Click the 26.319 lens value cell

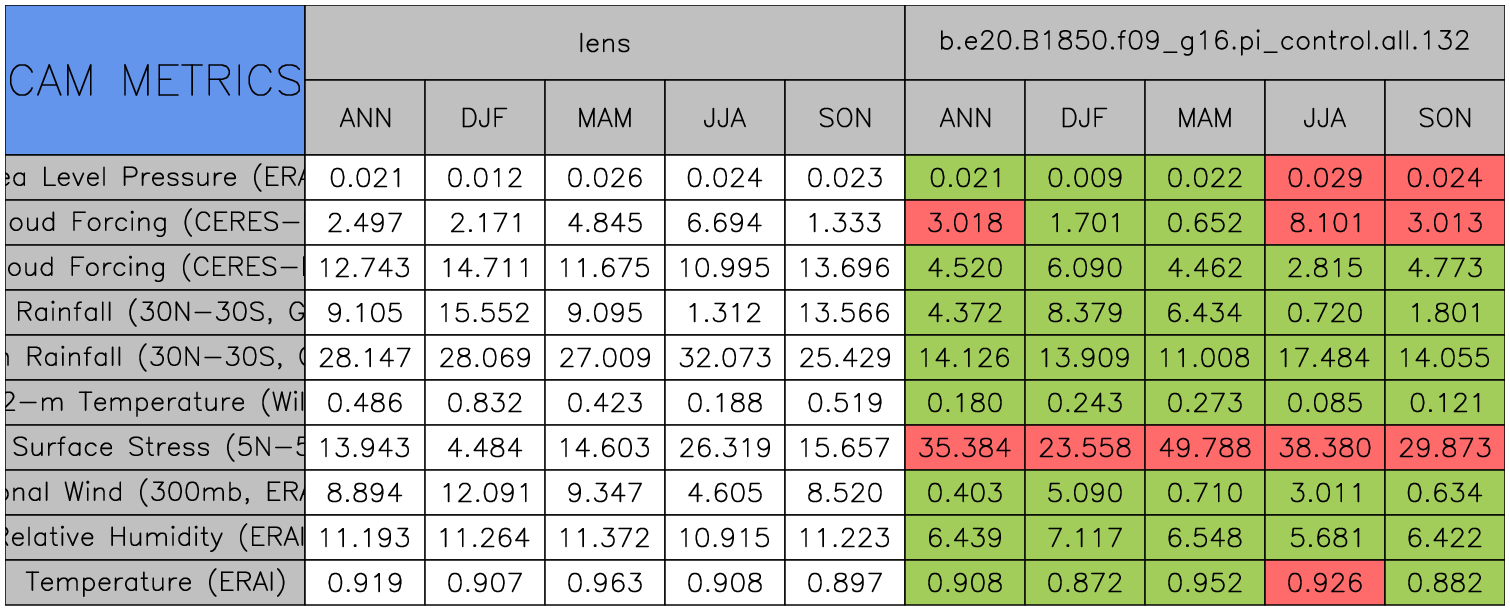[x=724, y=448]
